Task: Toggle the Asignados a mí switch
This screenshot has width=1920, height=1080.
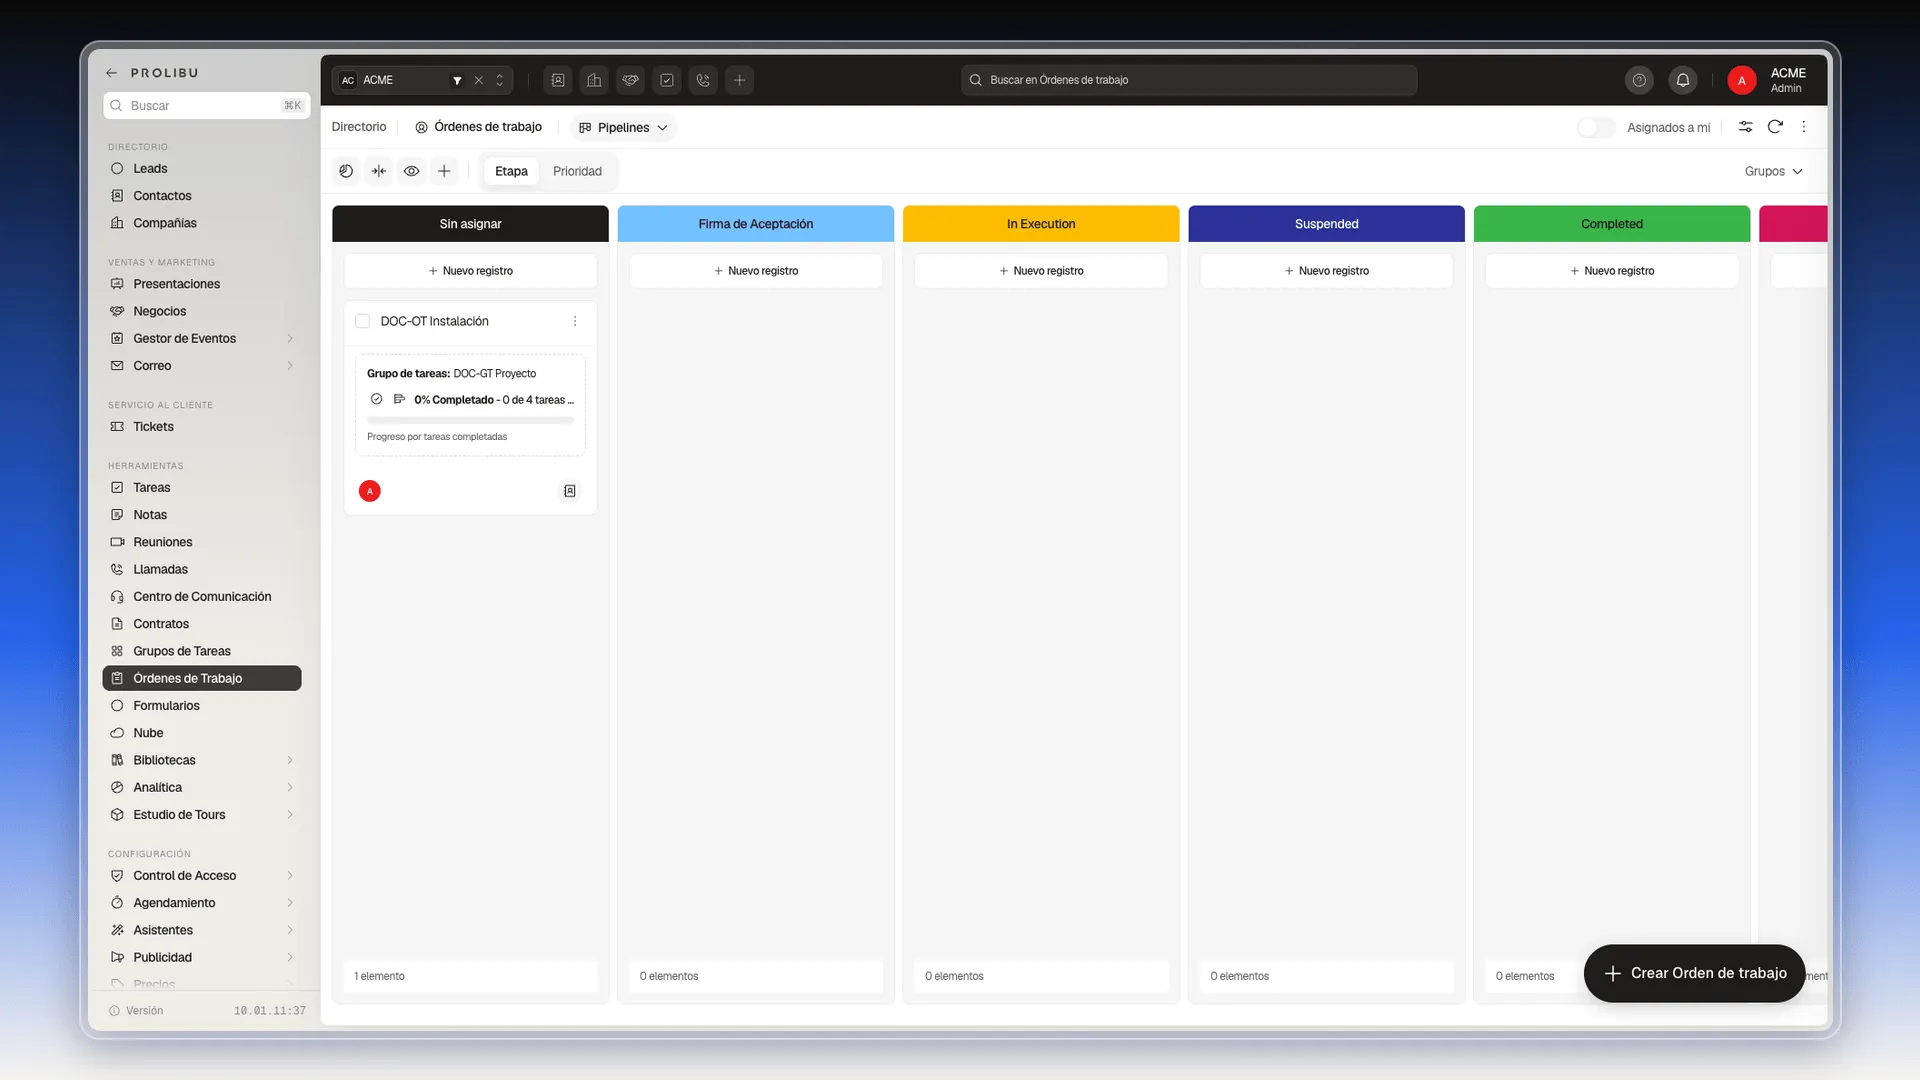Action: coord(1595,127)
